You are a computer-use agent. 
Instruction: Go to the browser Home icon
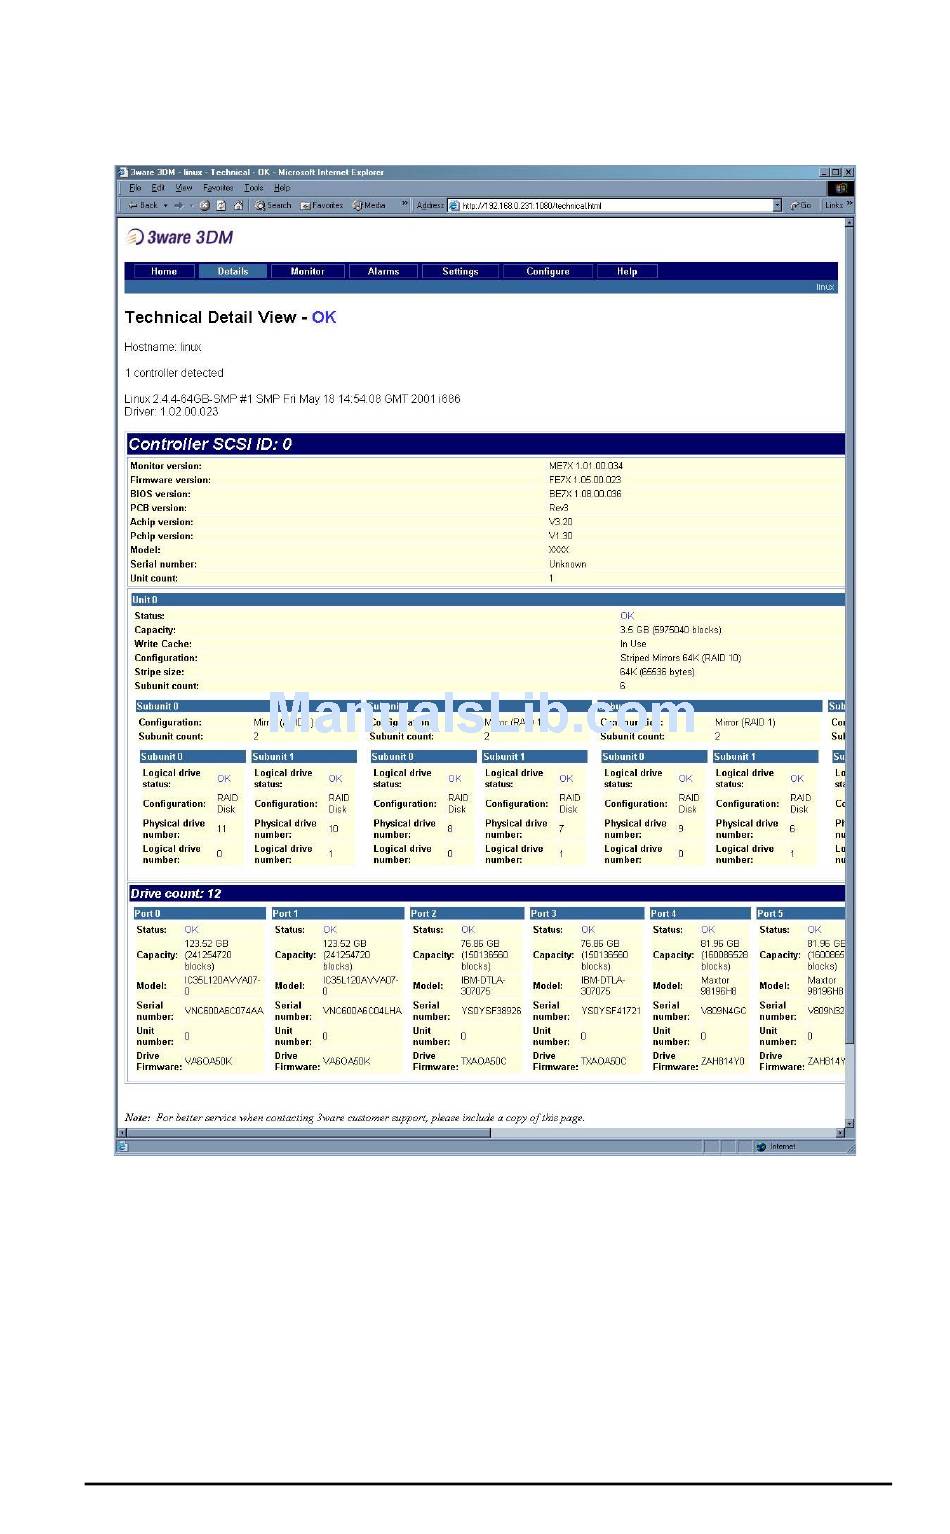coord(238,205)
